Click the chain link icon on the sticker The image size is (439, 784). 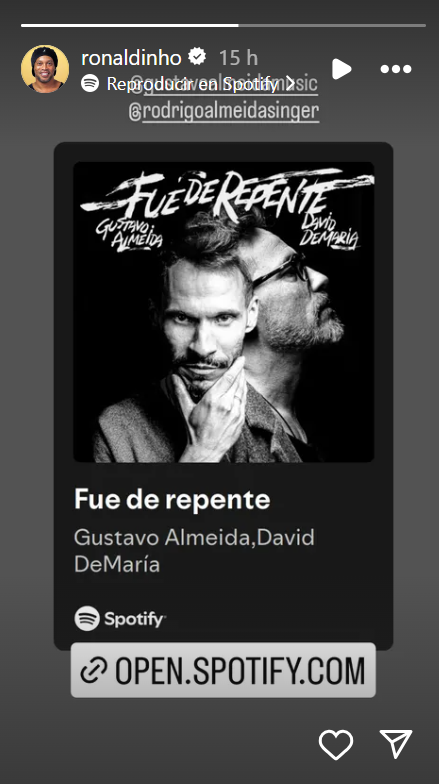(94, 670)
